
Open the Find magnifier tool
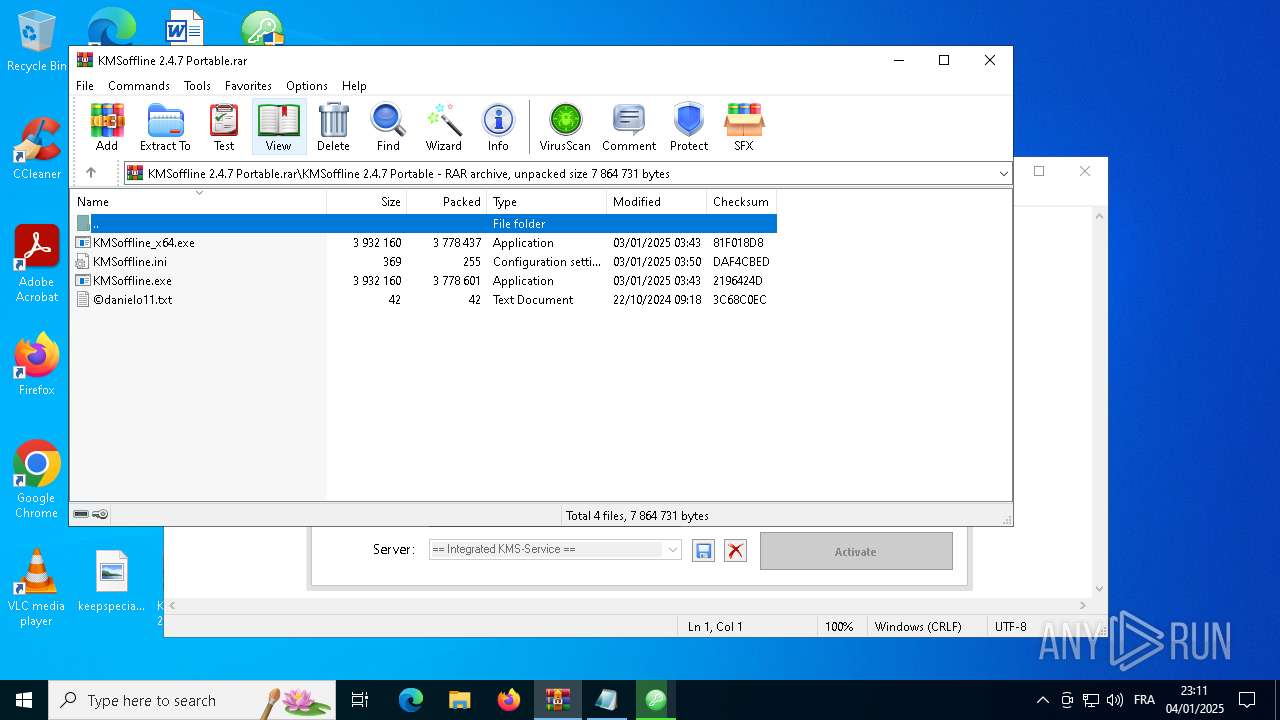(x=388, y=127)
